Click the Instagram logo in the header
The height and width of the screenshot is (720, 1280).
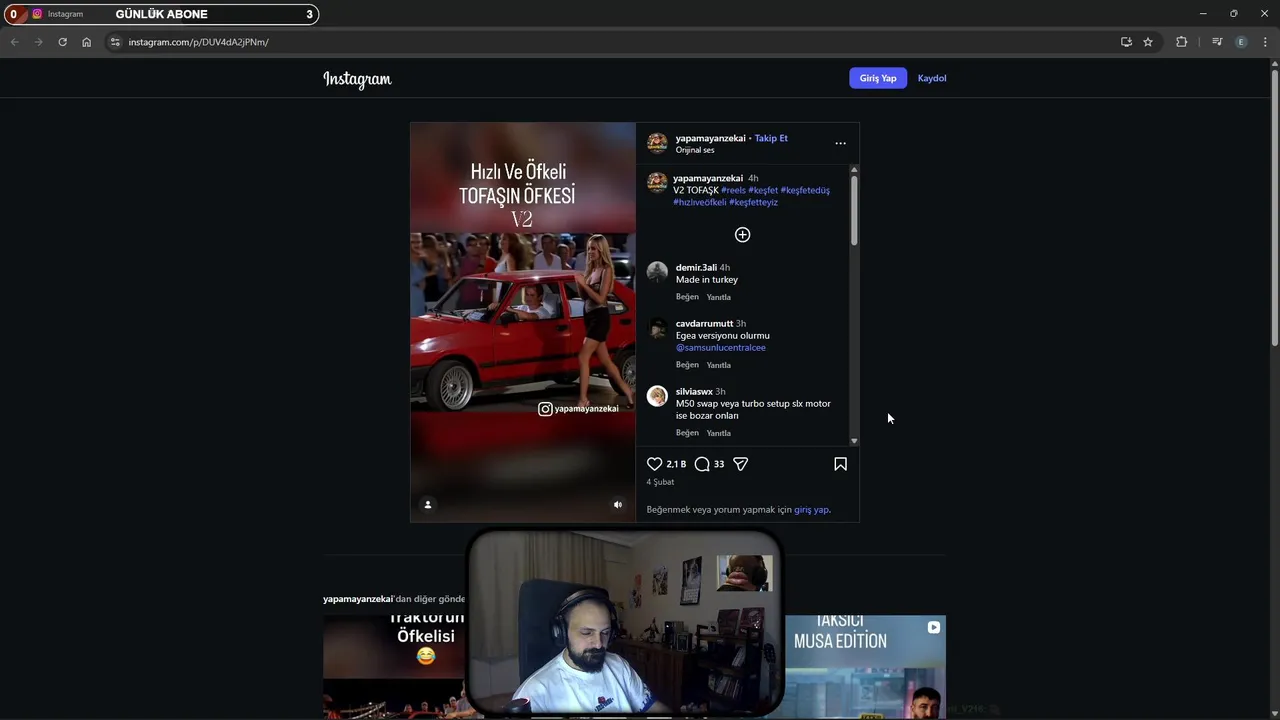click(x=357, y=79)
